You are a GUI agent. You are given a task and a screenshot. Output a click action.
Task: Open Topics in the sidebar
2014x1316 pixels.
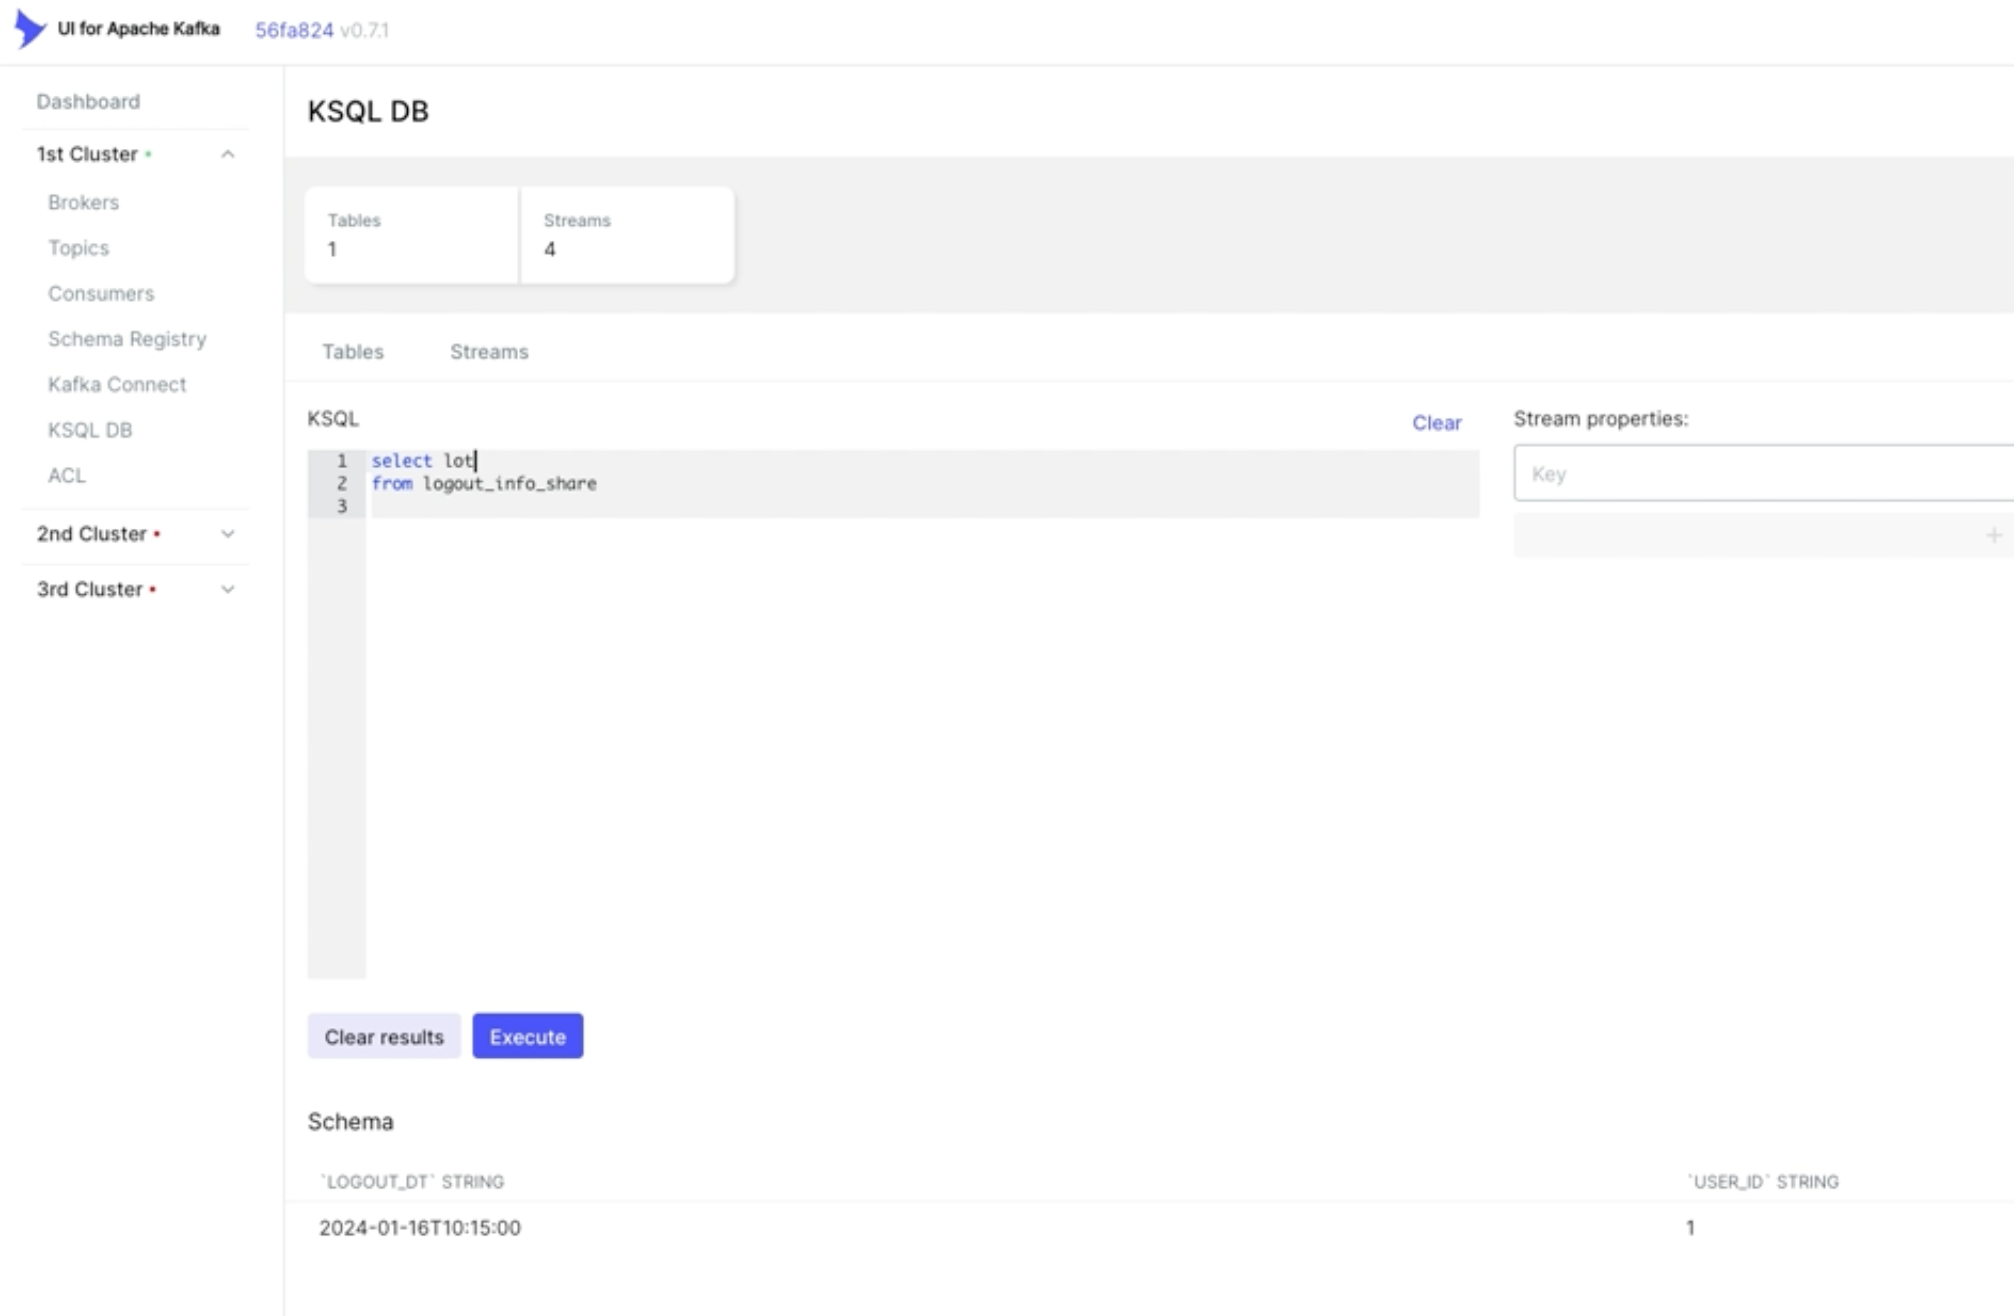[x=78, y=248]
